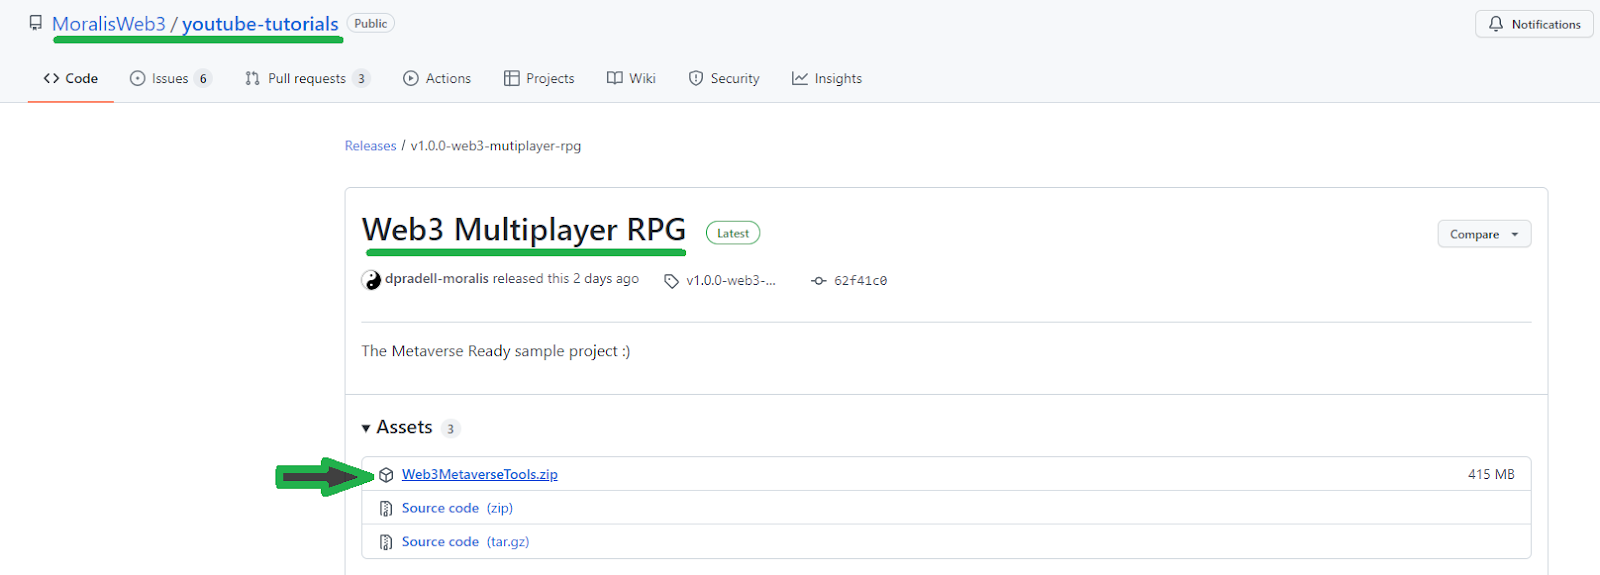Open the Security tab
This screenshot has width=1600, height=575.
pos(724,78)
